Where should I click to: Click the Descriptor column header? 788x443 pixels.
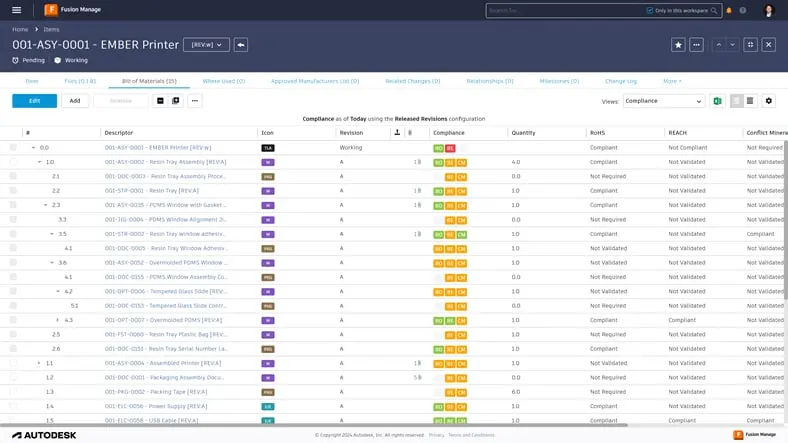(119, 133)
